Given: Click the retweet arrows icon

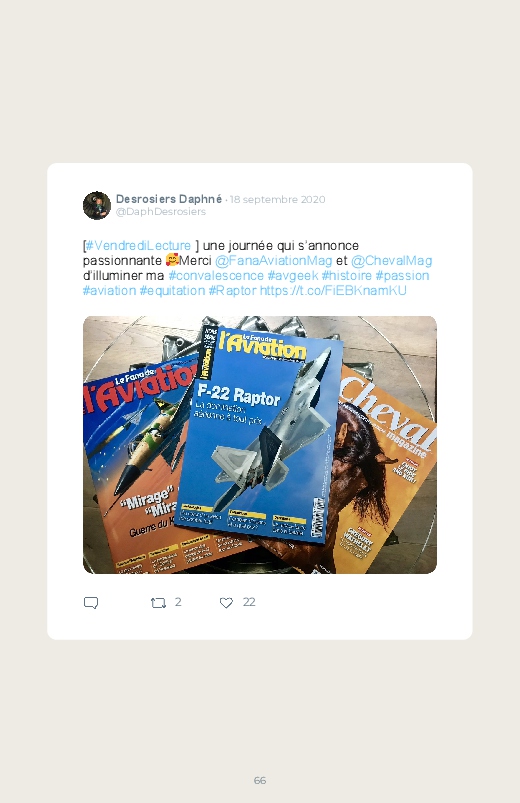Looking at the screenshot, I should 158,603.
